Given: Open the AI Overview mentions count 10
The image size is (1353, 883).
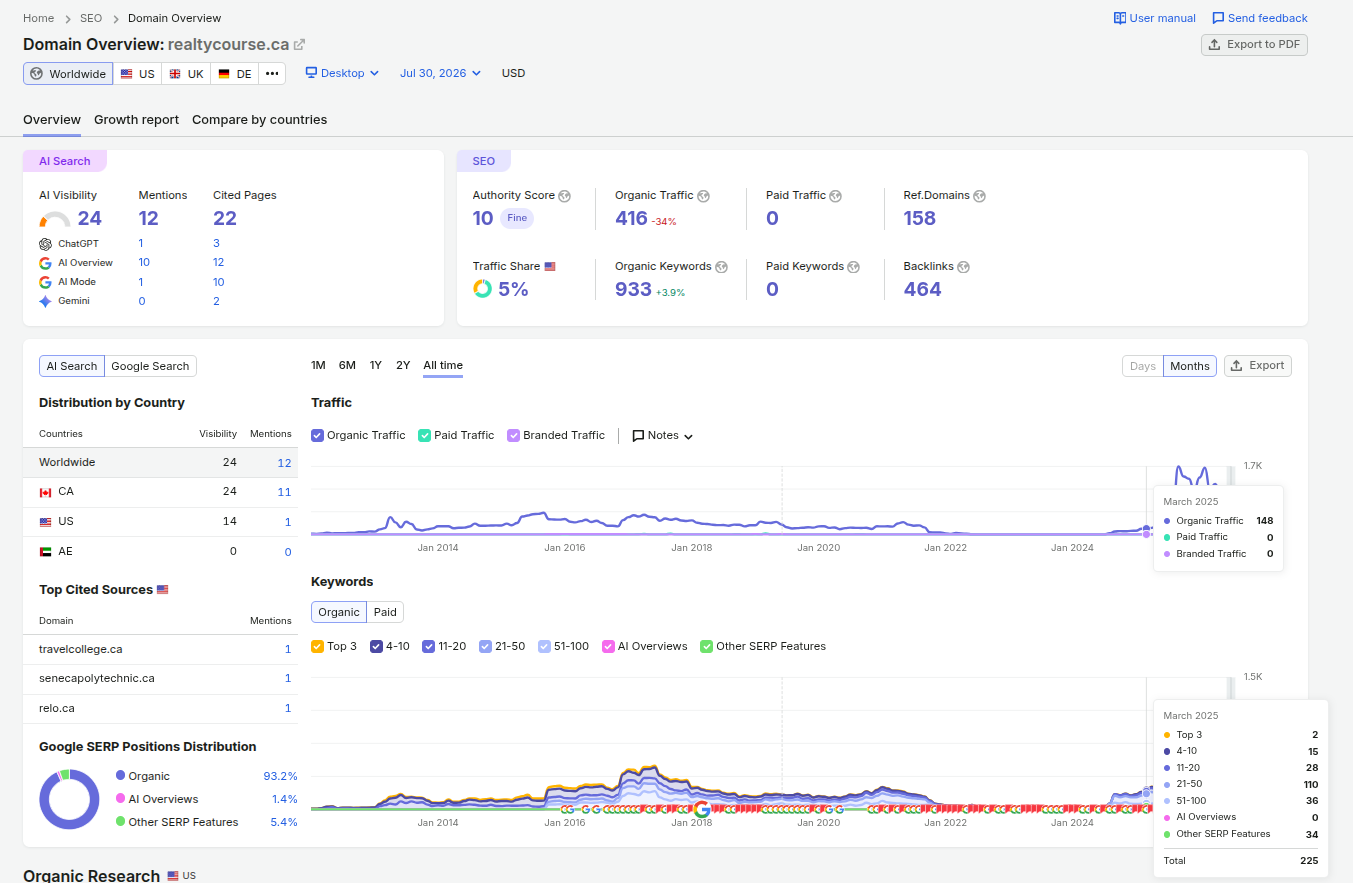Looking at the screenshot, I should 144,262.
